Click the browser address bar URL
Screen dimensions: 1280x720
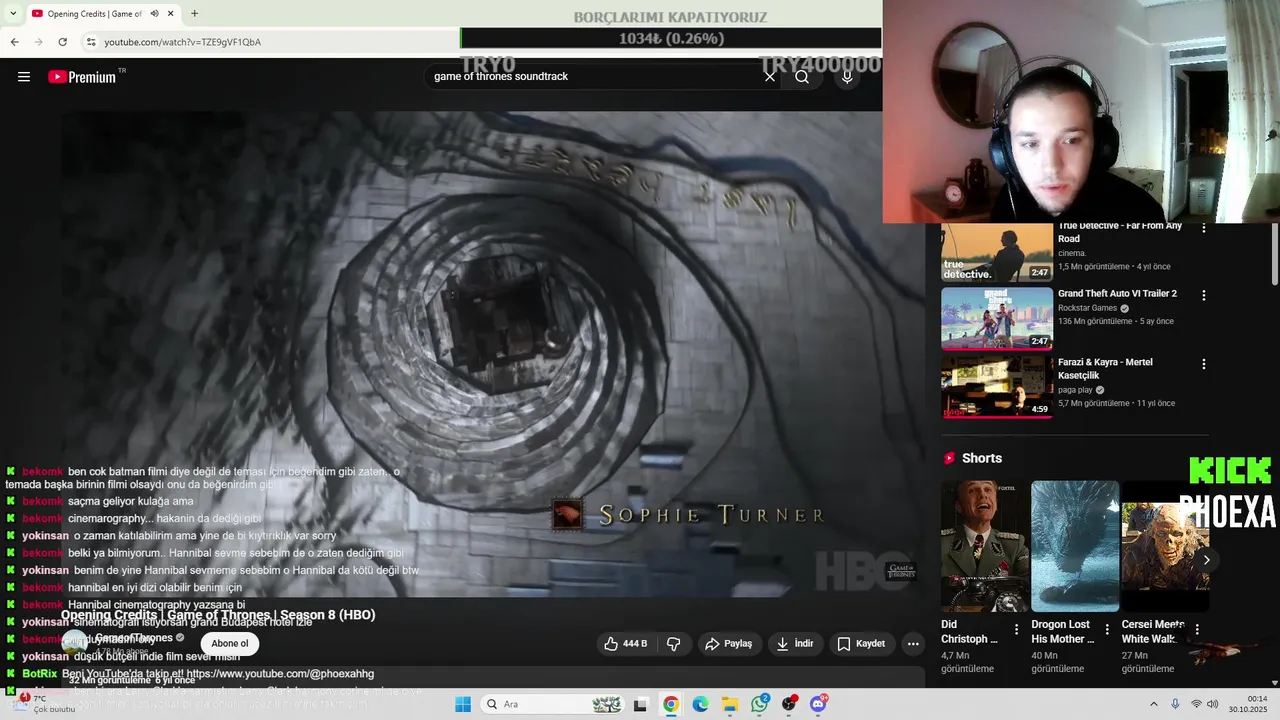(182, 42)
